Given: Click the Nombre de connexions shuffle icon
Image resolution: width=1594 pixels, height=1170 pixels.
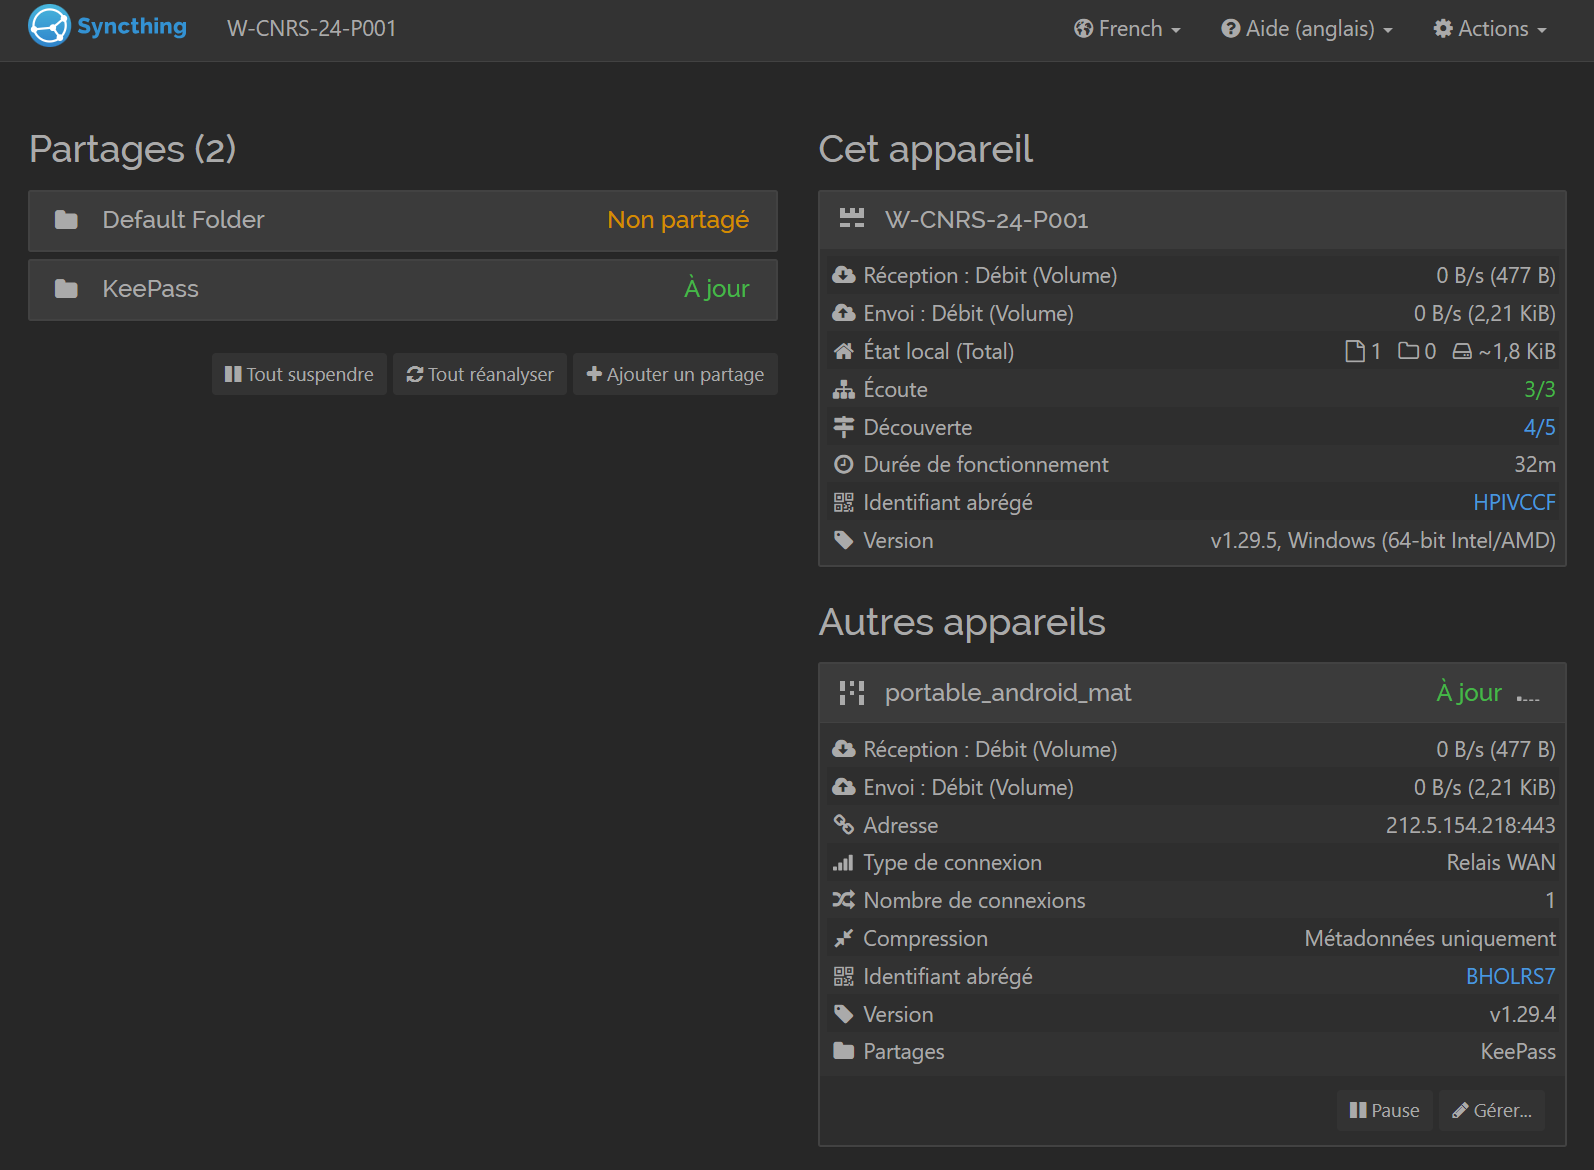Looking at the screenshot, I should (x=844, y=900).
